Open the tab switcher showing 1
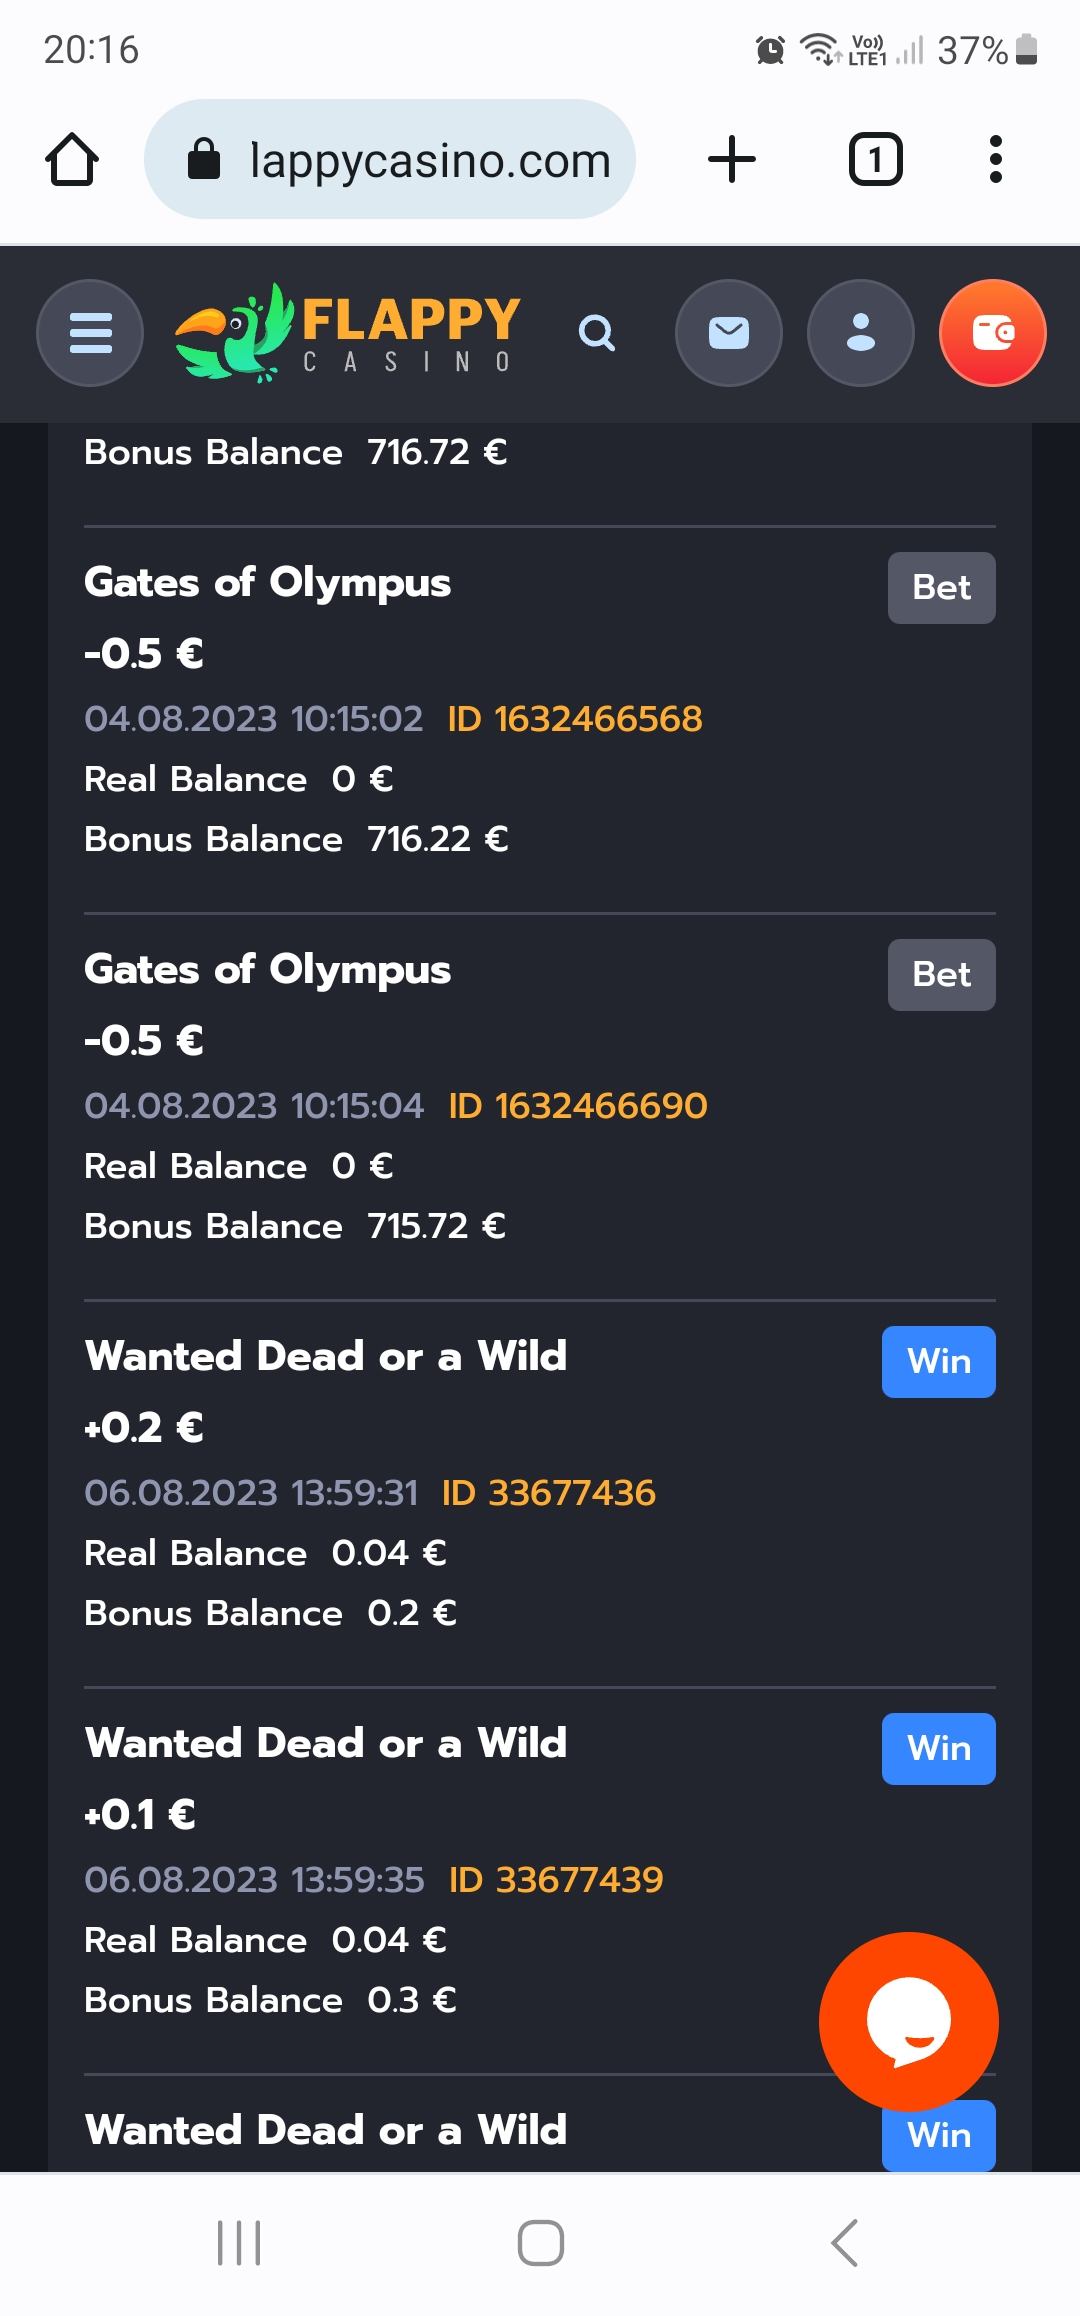 point(875,160)
